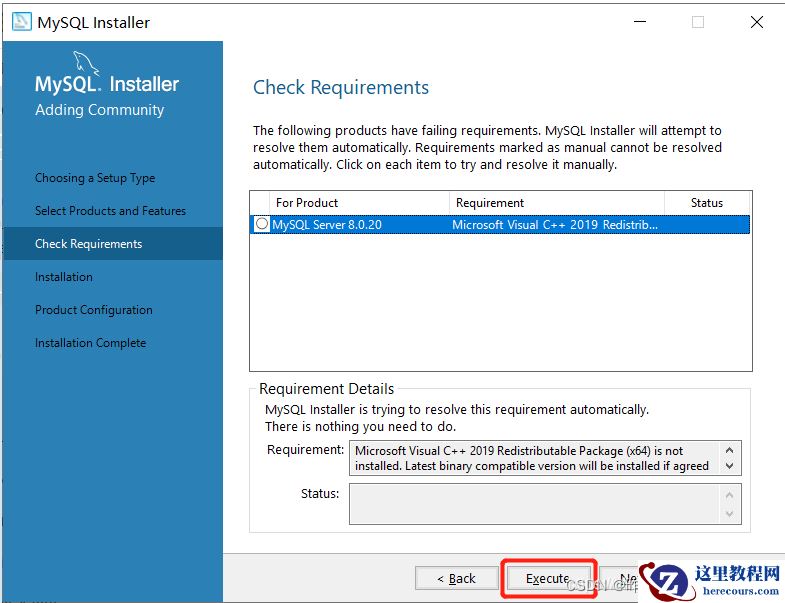
Task: Click the MySQL dolphin logo in sidebar
Action: pos(86,63)
